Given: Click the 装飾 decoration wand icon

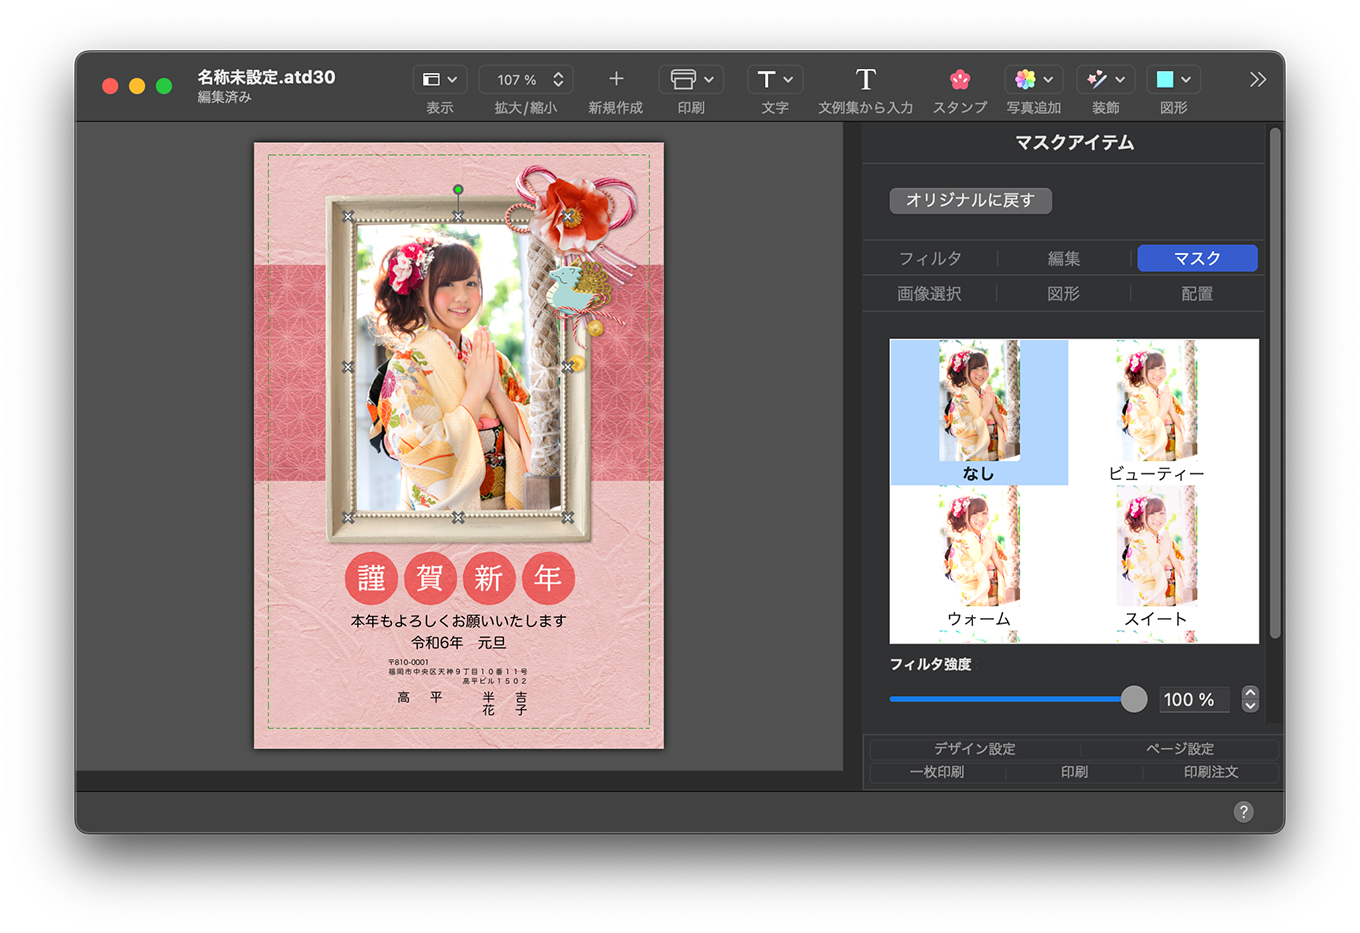Looking at the screenshot, I should click(x=1097, y=79).
